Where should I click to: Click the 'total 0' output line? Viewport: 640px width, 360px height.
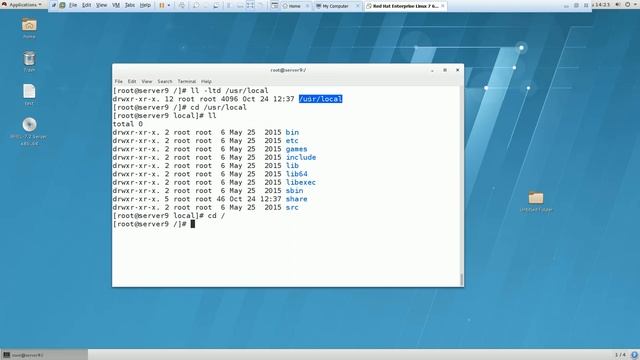(x=128, y=124)
